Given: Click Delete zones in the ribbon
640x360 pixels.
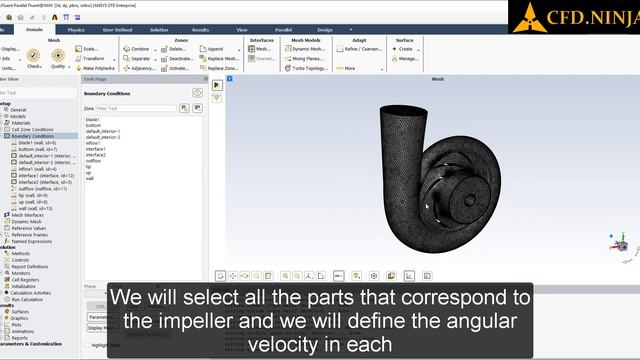Looking at the screenshot, I should point(174,49).
